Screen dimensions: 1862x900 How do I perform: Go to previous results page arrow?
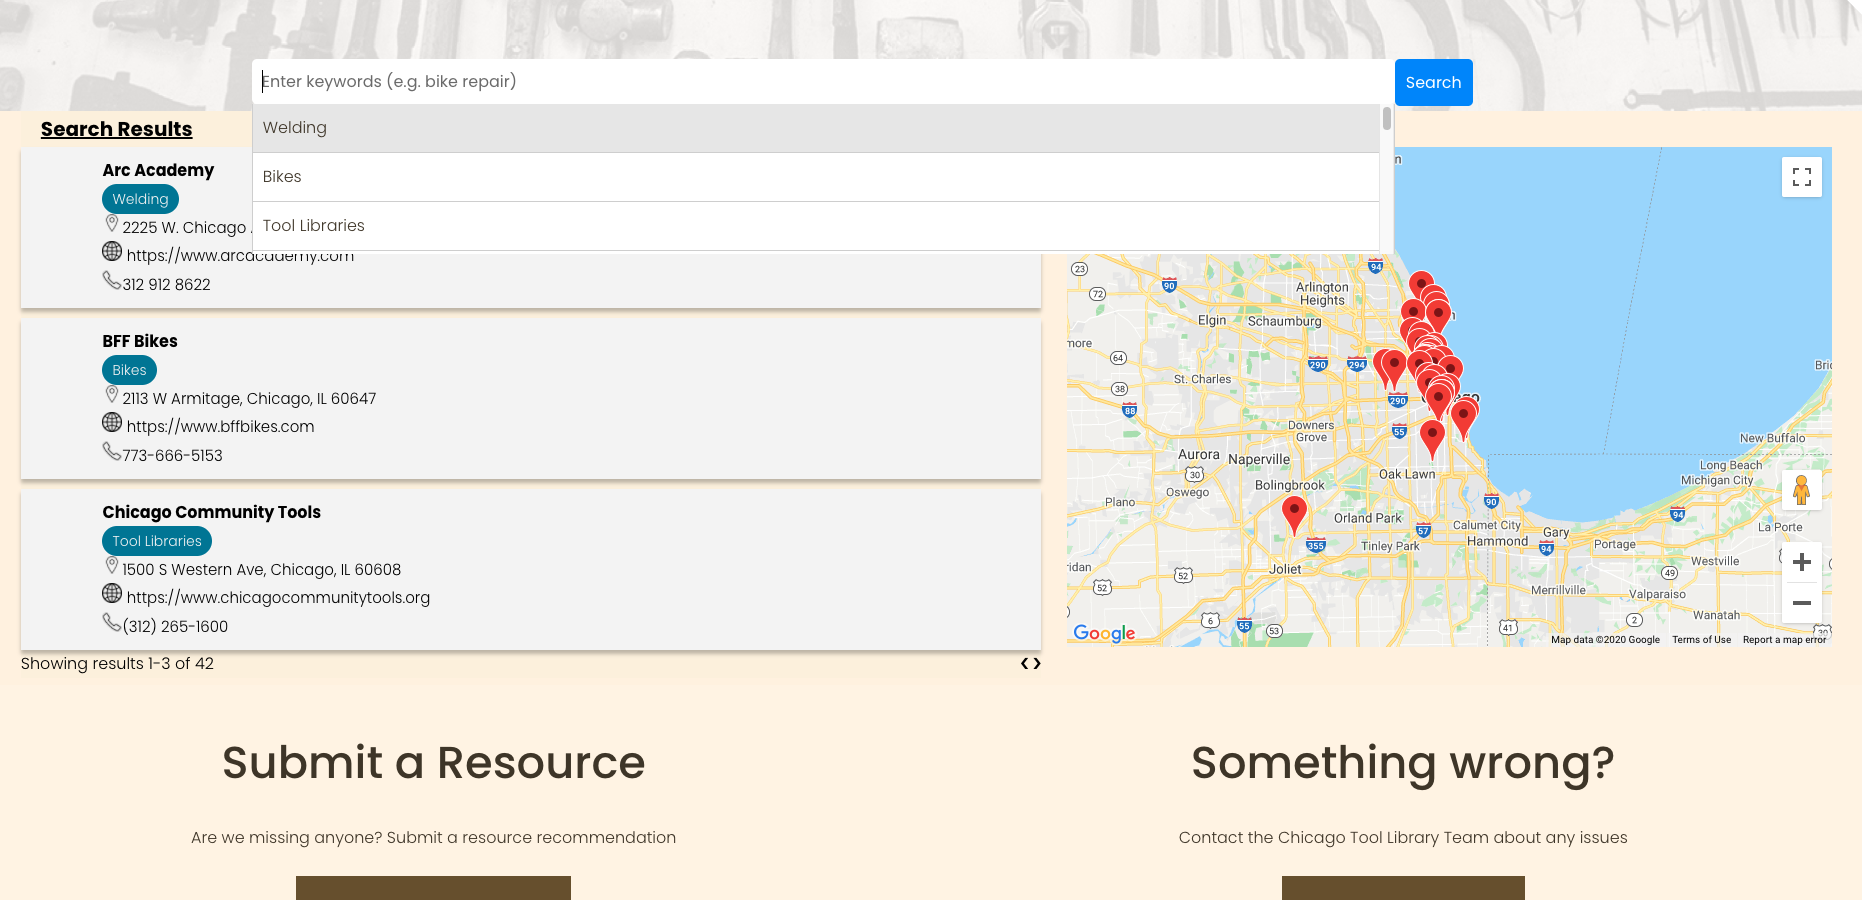click(x=1024, y=663)
